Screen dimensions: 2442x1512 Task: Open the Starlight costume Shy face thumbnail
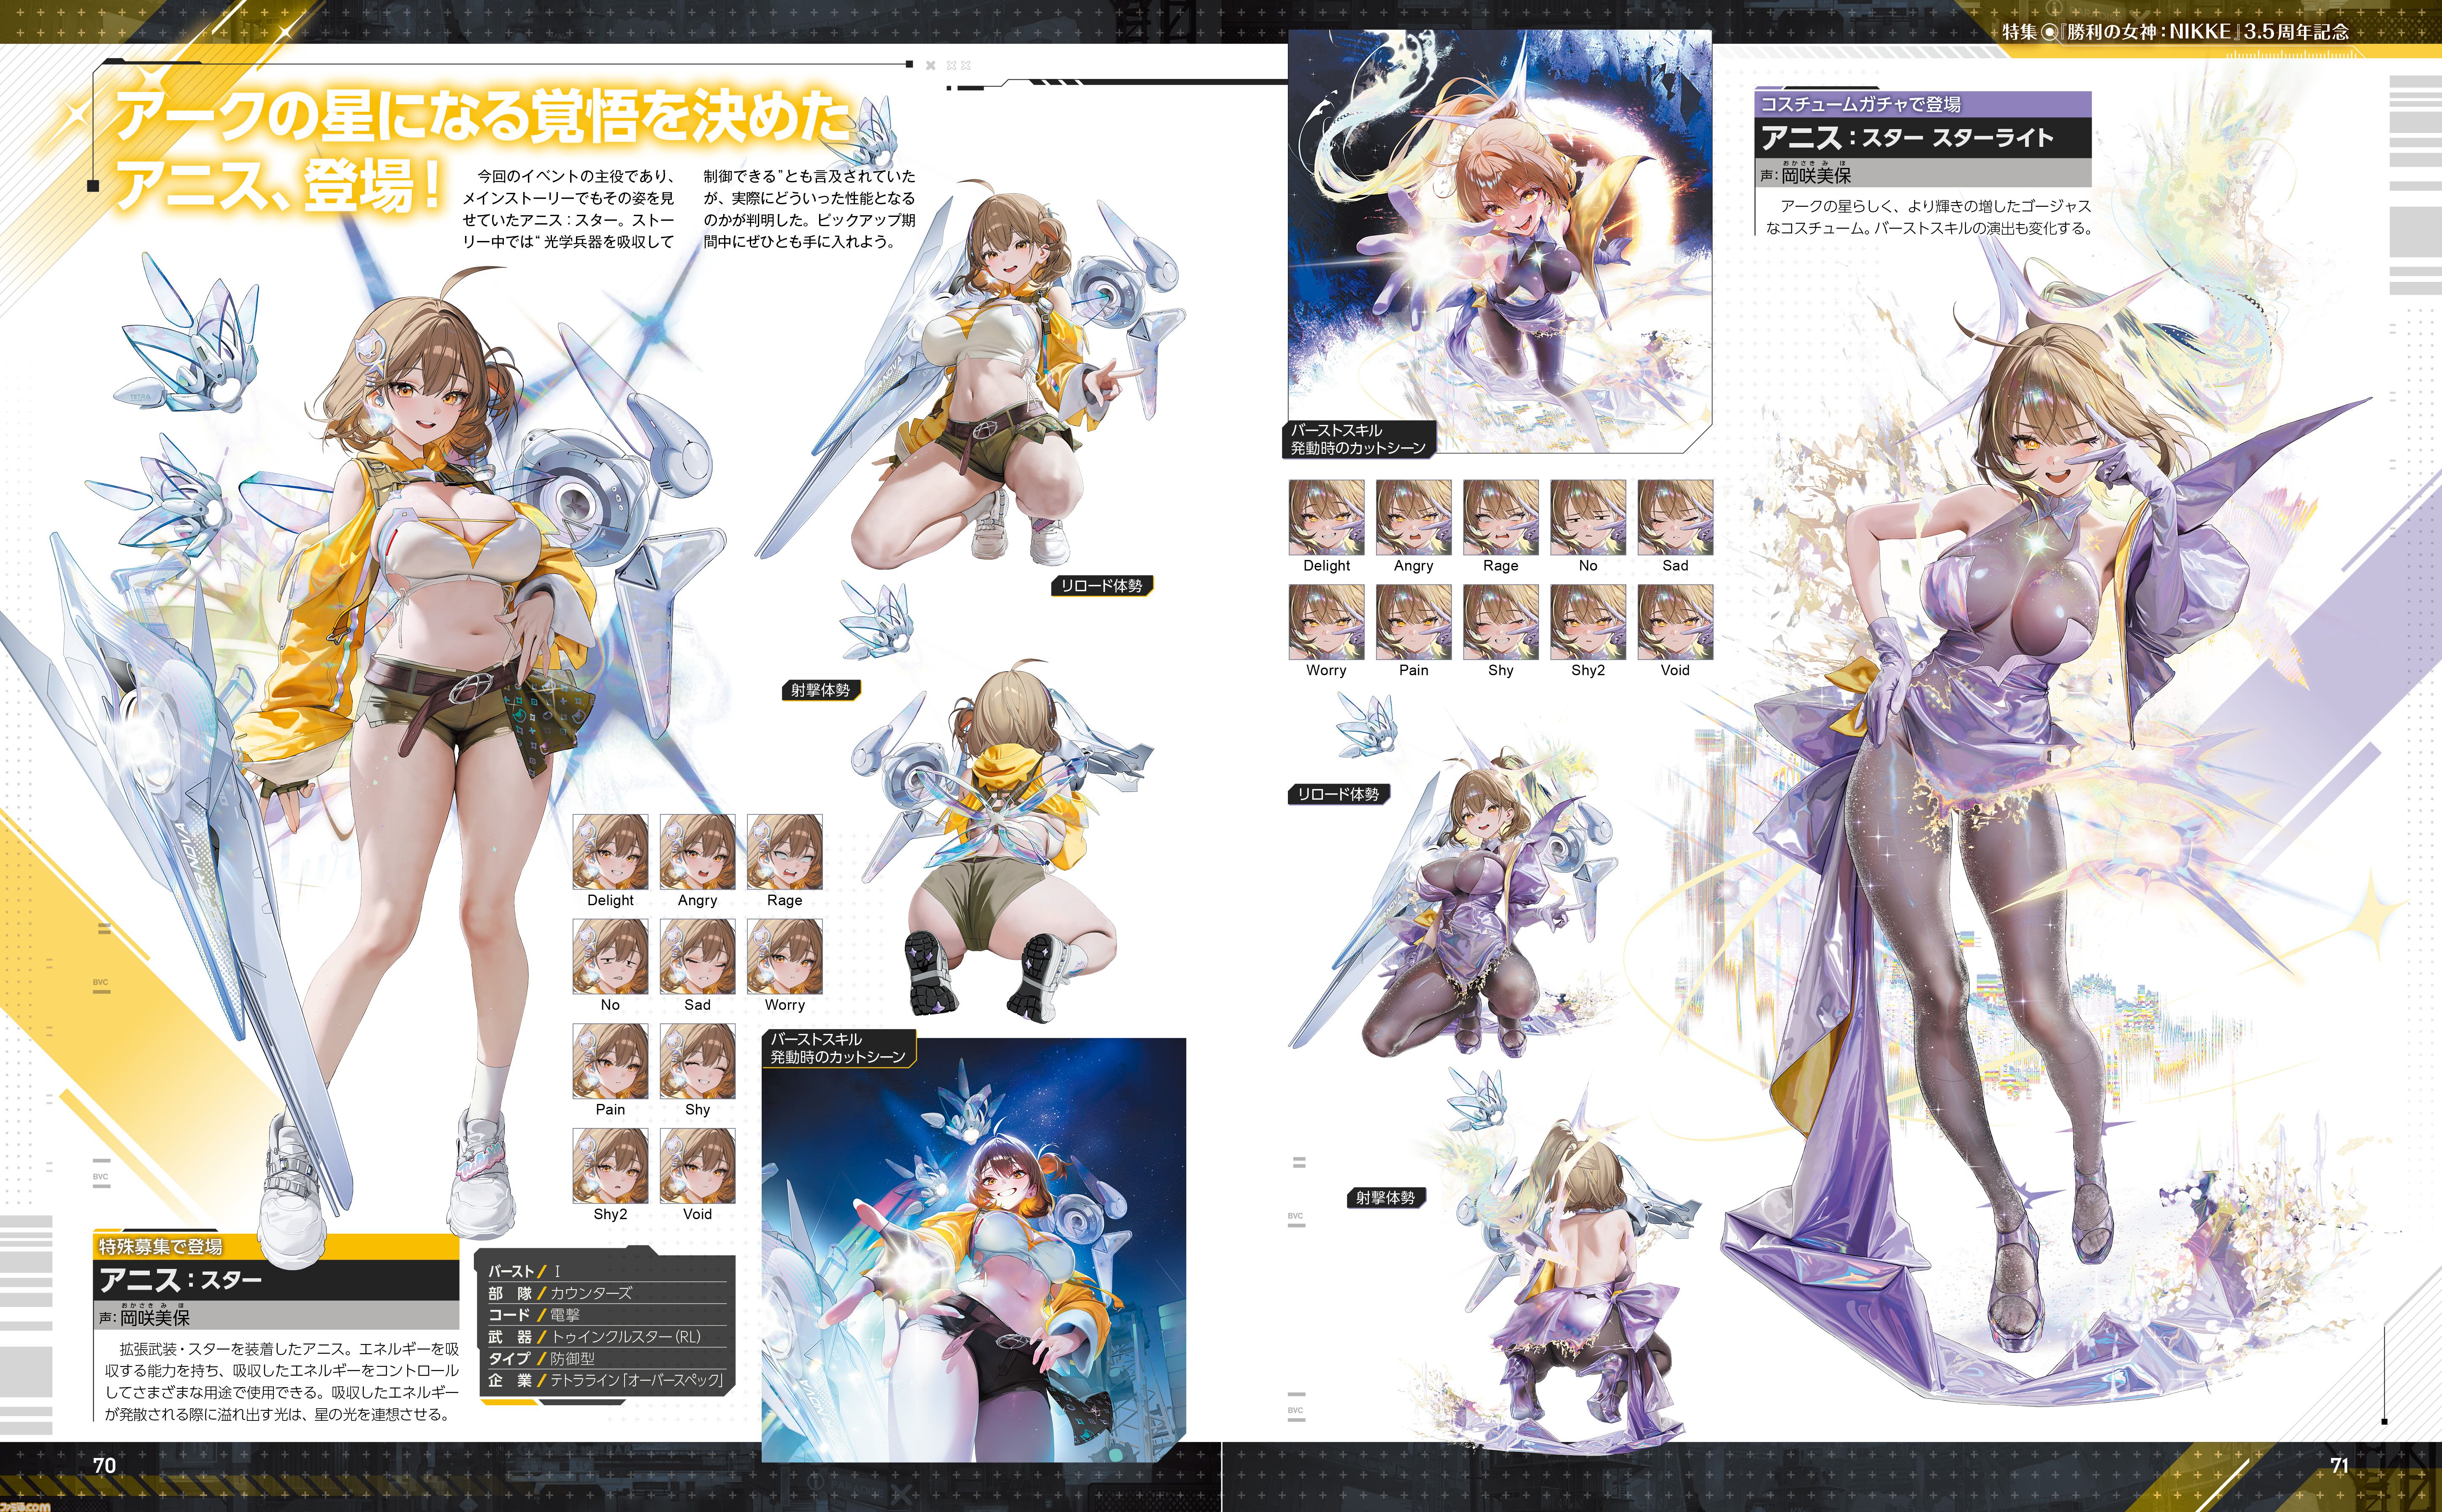click(1501, 622)
